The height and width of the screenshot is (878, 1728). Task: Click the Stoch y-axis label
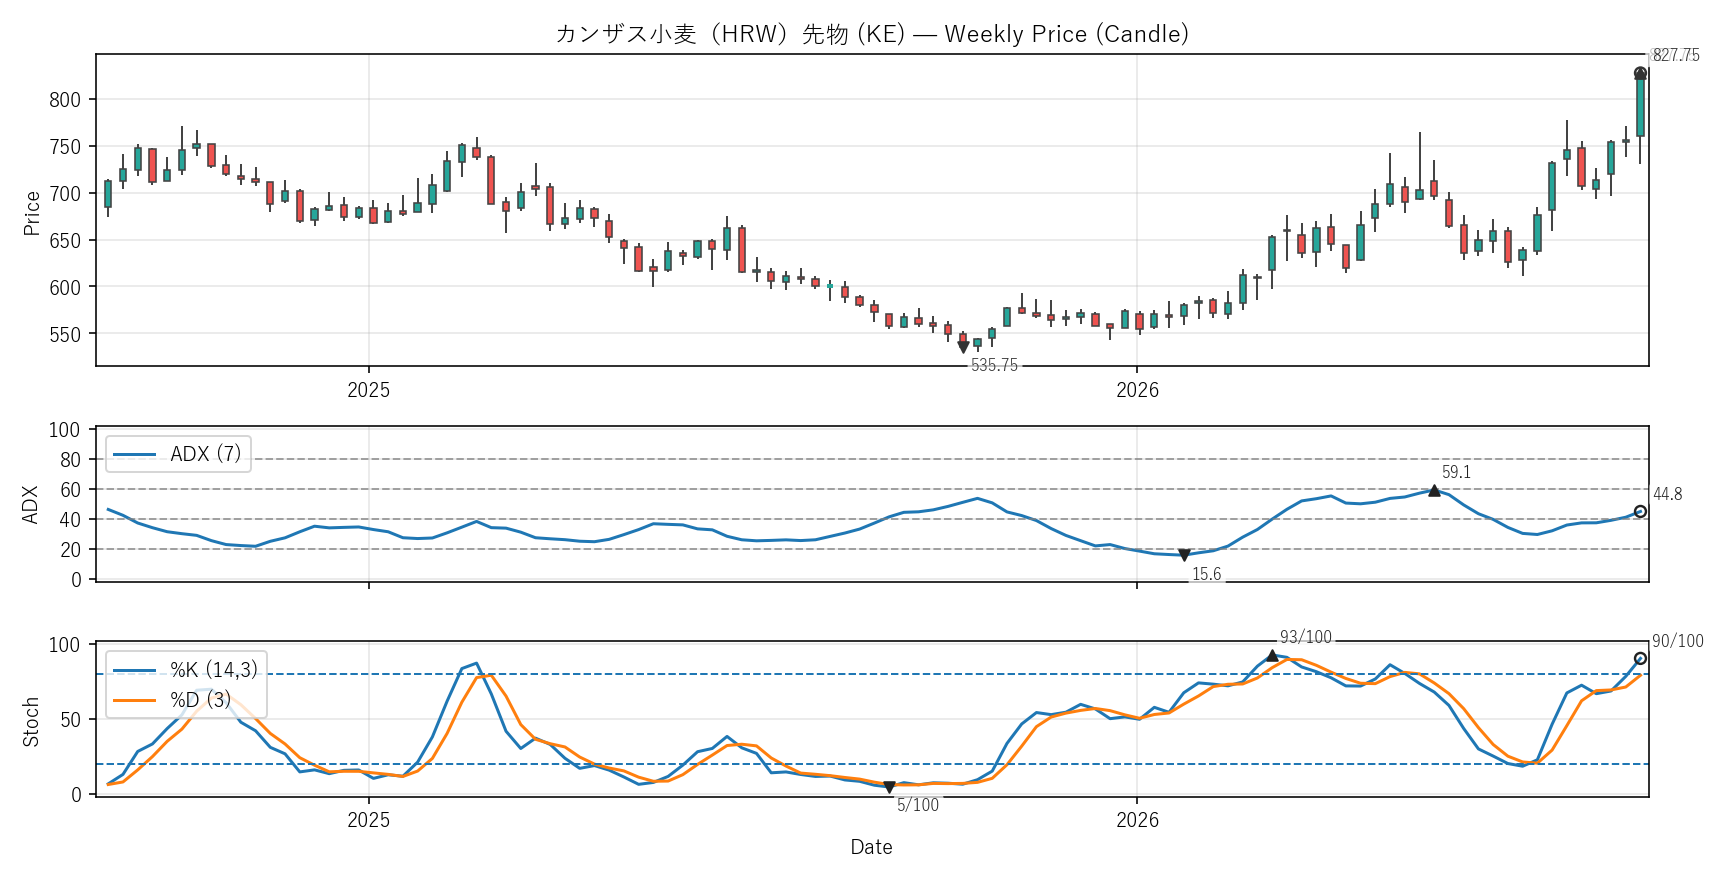point(31,722)
